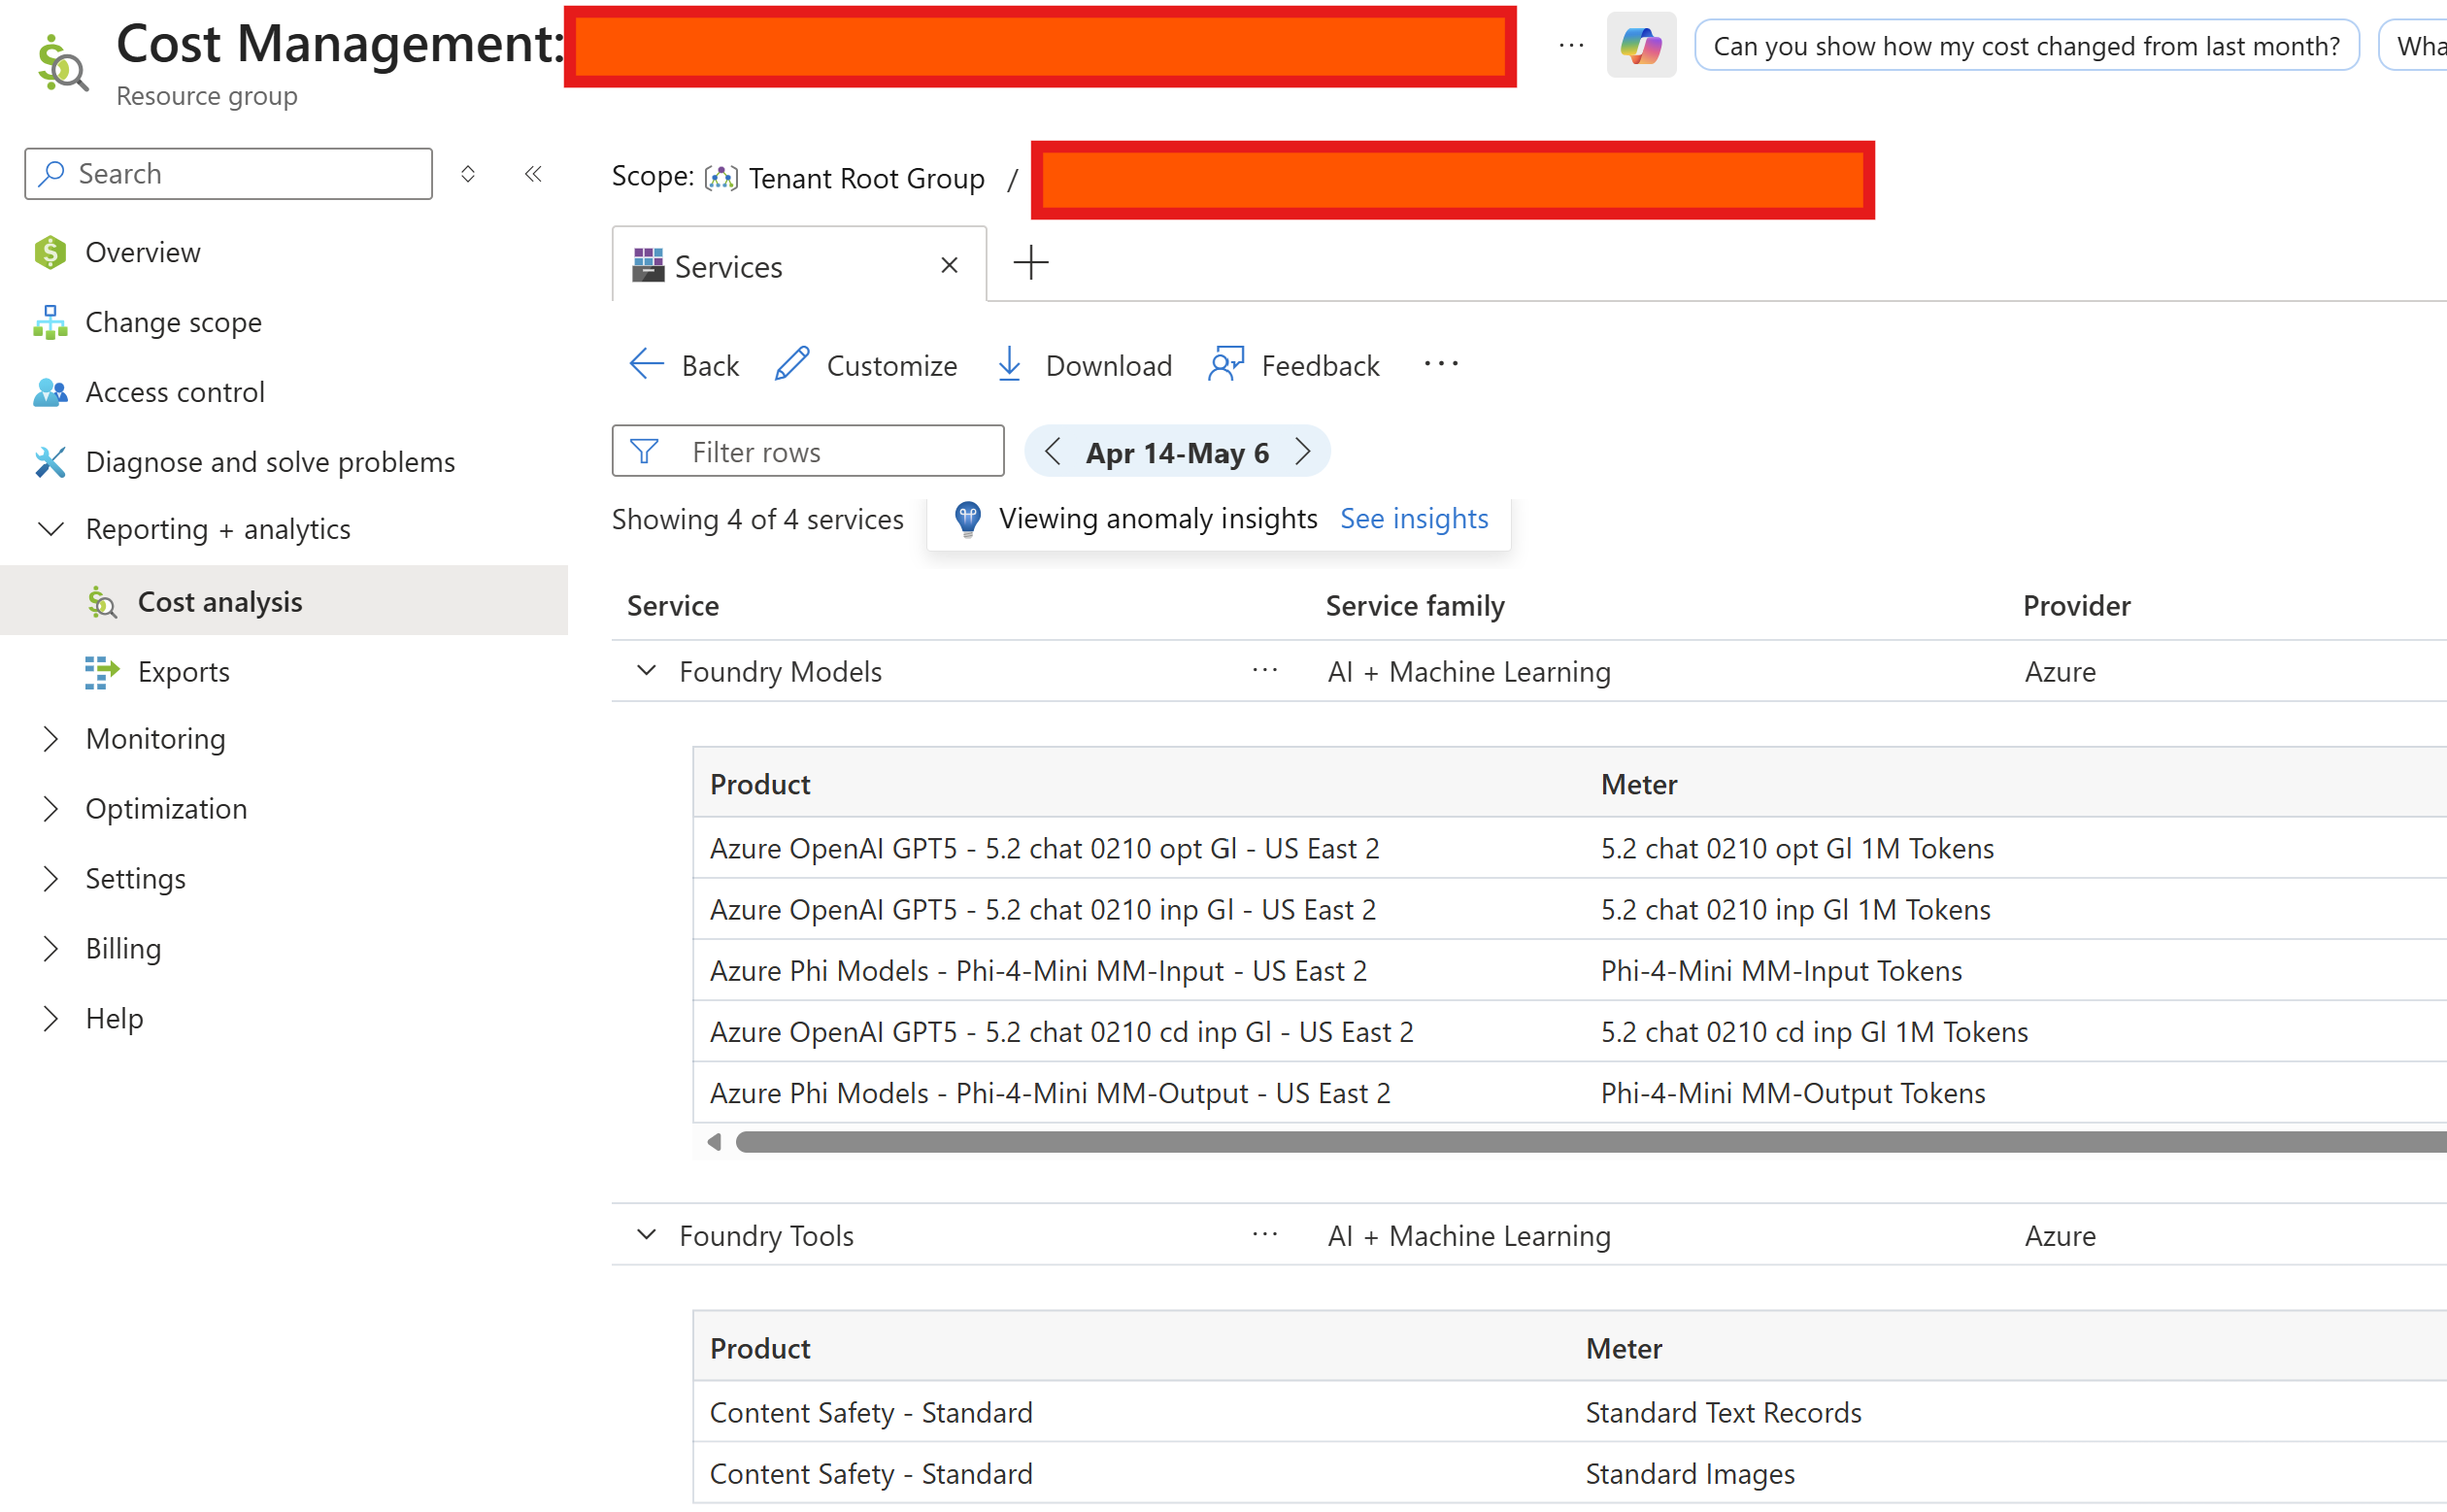This screenshot has height=1512, width=2447.
Task: Collapse the Foundry Tools service row
Action: 647,1235
